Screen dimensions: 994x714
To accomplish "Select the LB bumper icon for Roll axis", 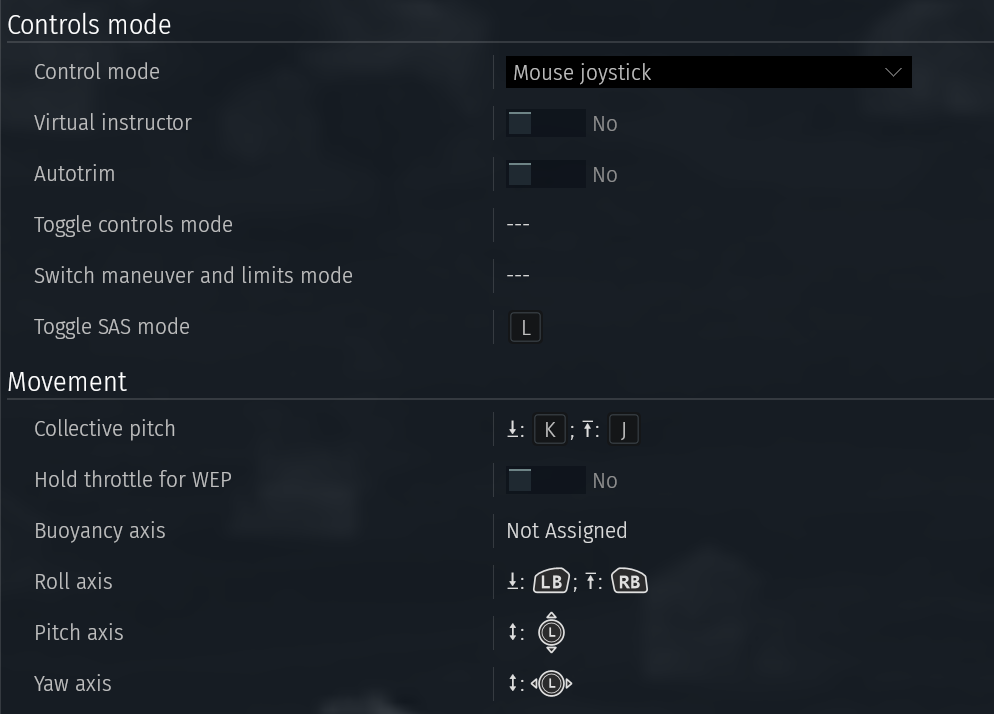I will click(551, 581).
